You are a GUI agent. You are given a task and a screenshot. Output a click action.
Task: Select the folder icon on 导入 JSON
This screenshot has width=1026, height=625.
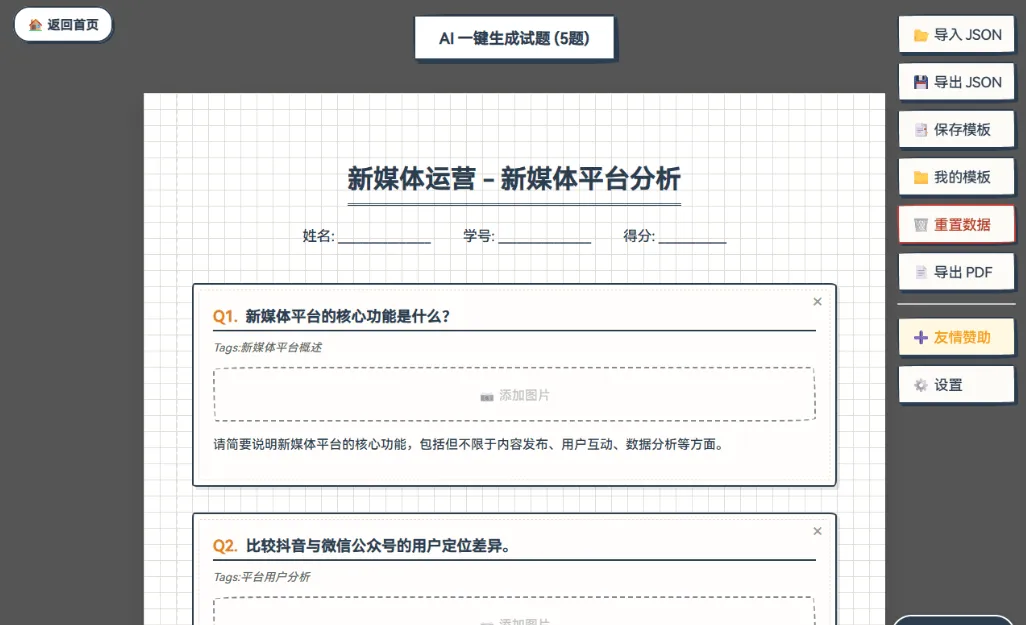[922, 33]
